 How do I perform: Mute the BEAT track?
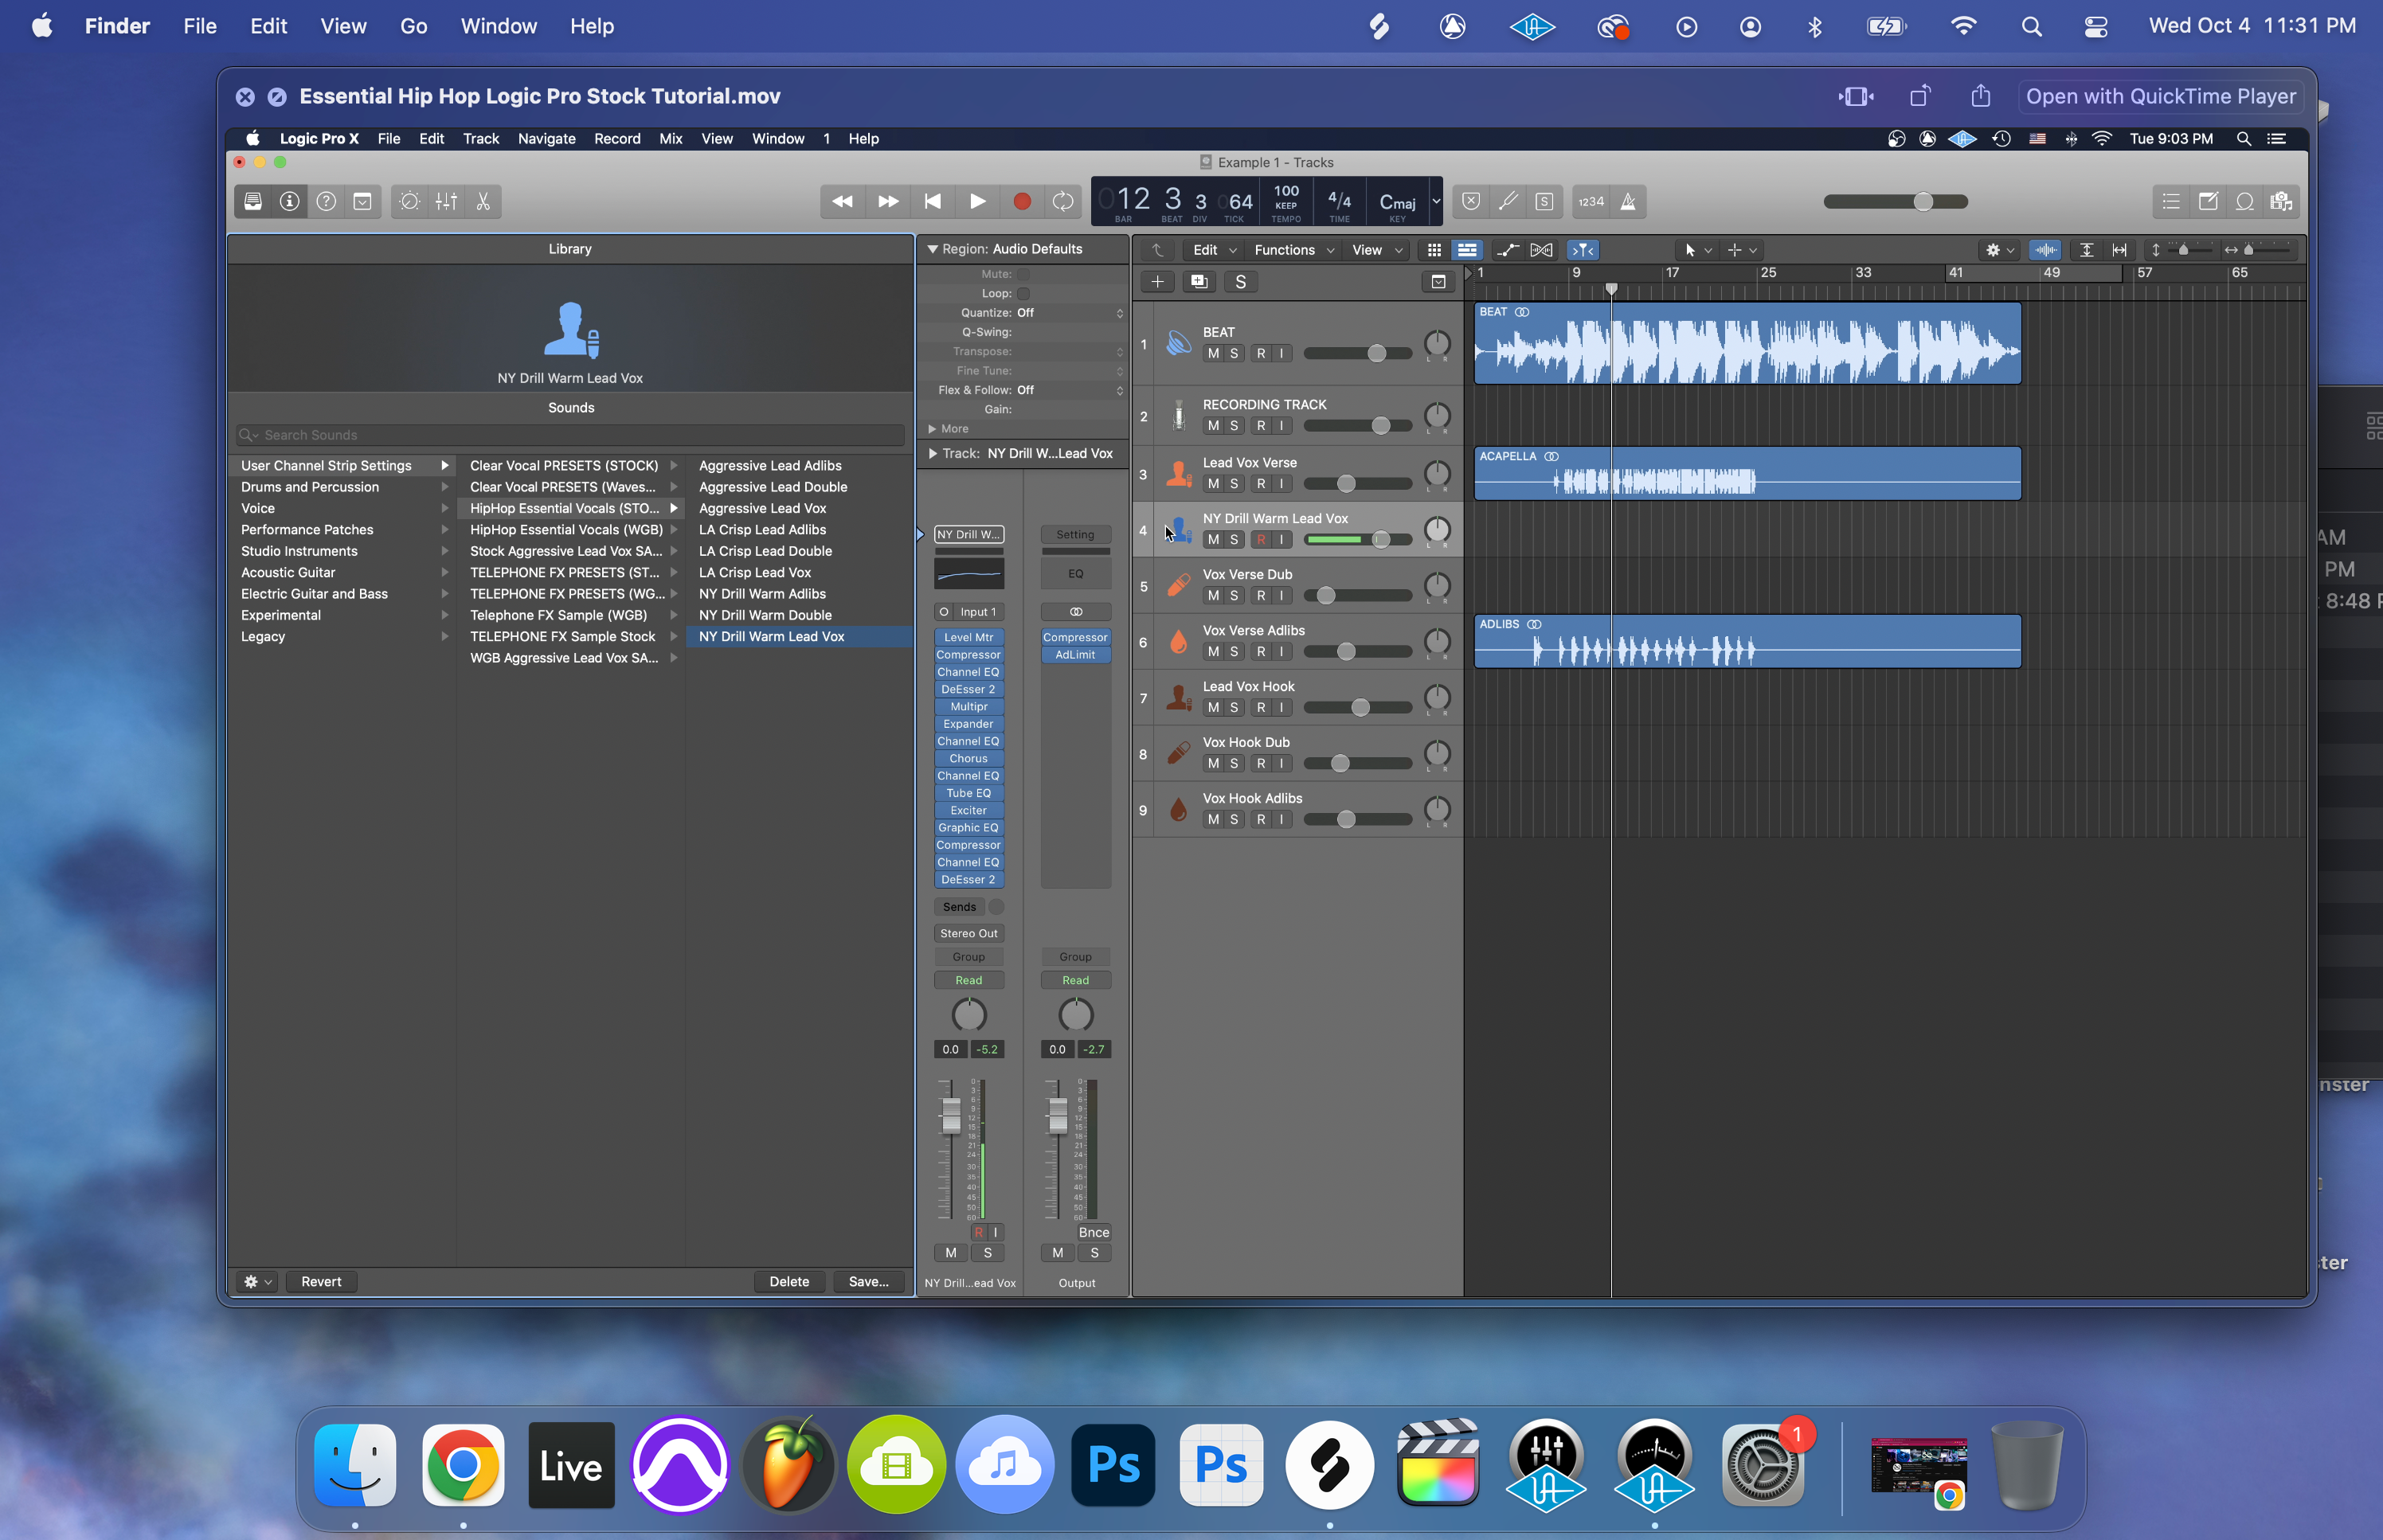click(1213, 354)
